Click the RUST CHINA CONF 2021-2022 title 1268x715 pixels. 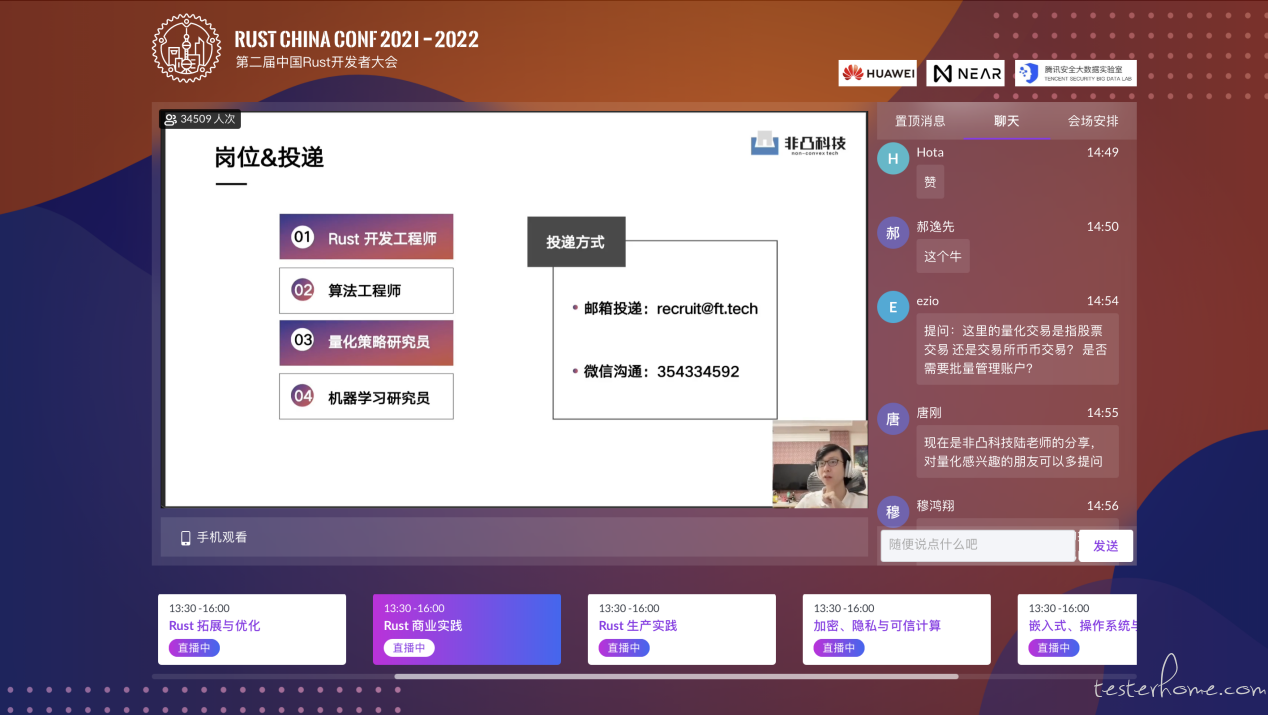[357, 39]
